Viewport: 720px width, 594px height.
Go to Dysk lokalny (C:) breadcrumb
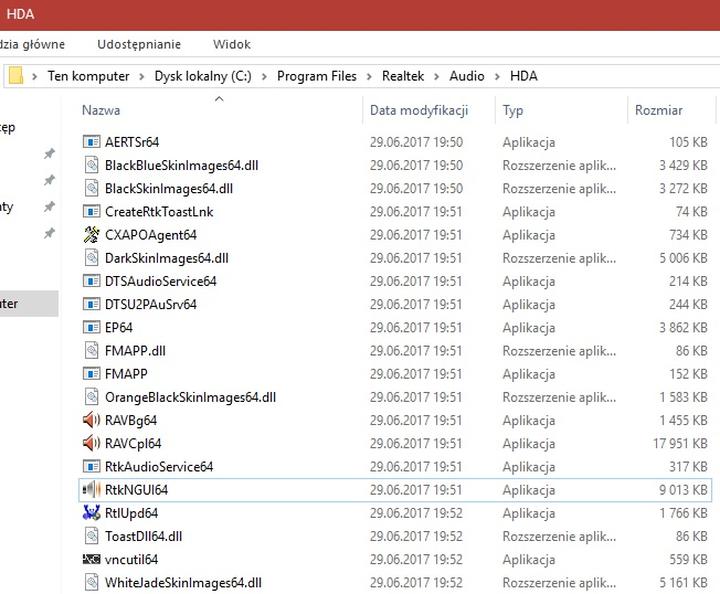[203, 76]
